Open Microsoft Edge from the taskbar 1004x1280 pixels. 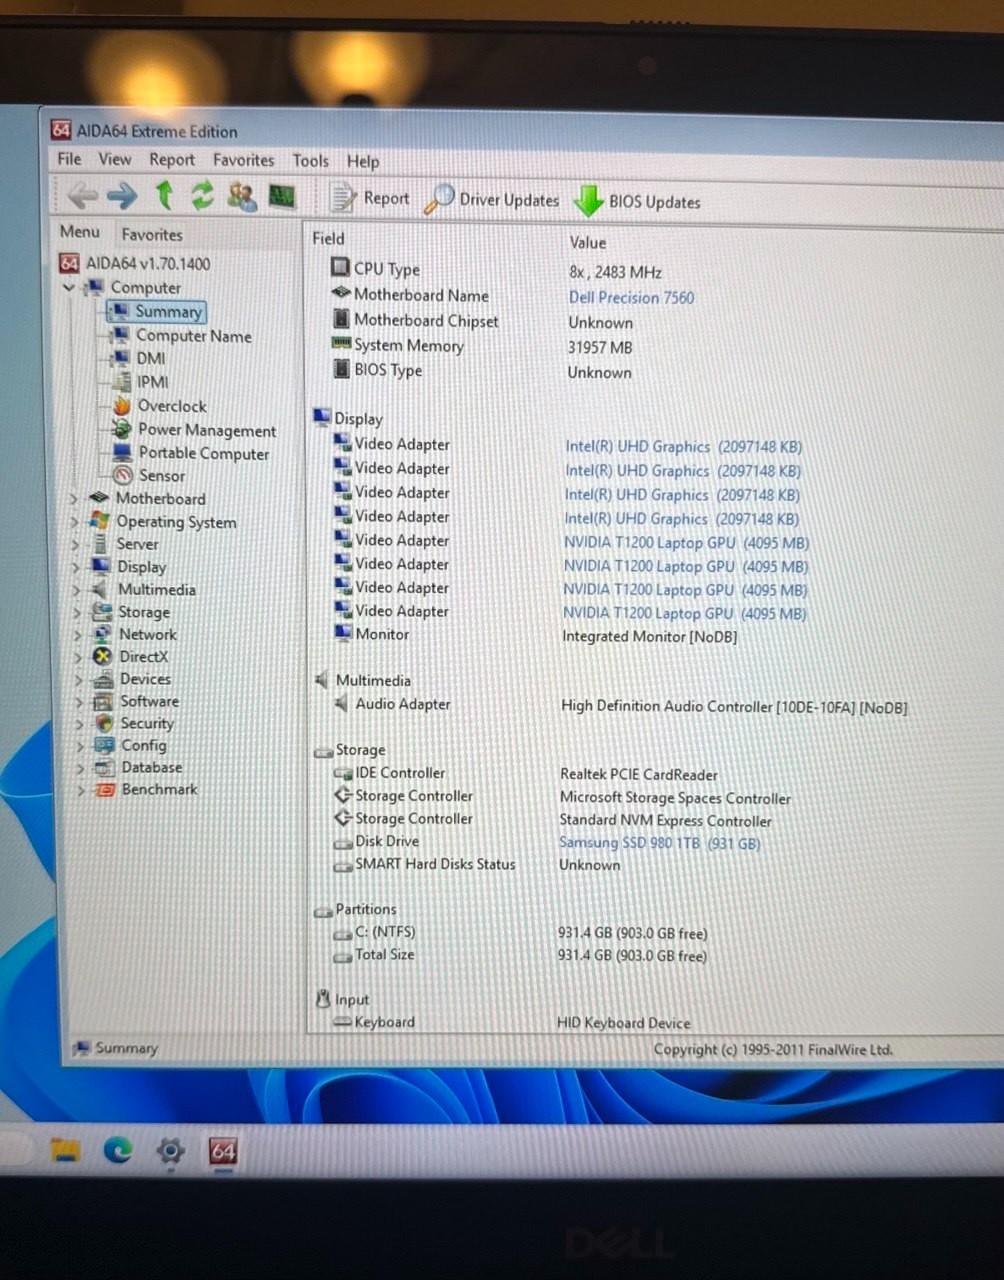tap(118, 1152)
